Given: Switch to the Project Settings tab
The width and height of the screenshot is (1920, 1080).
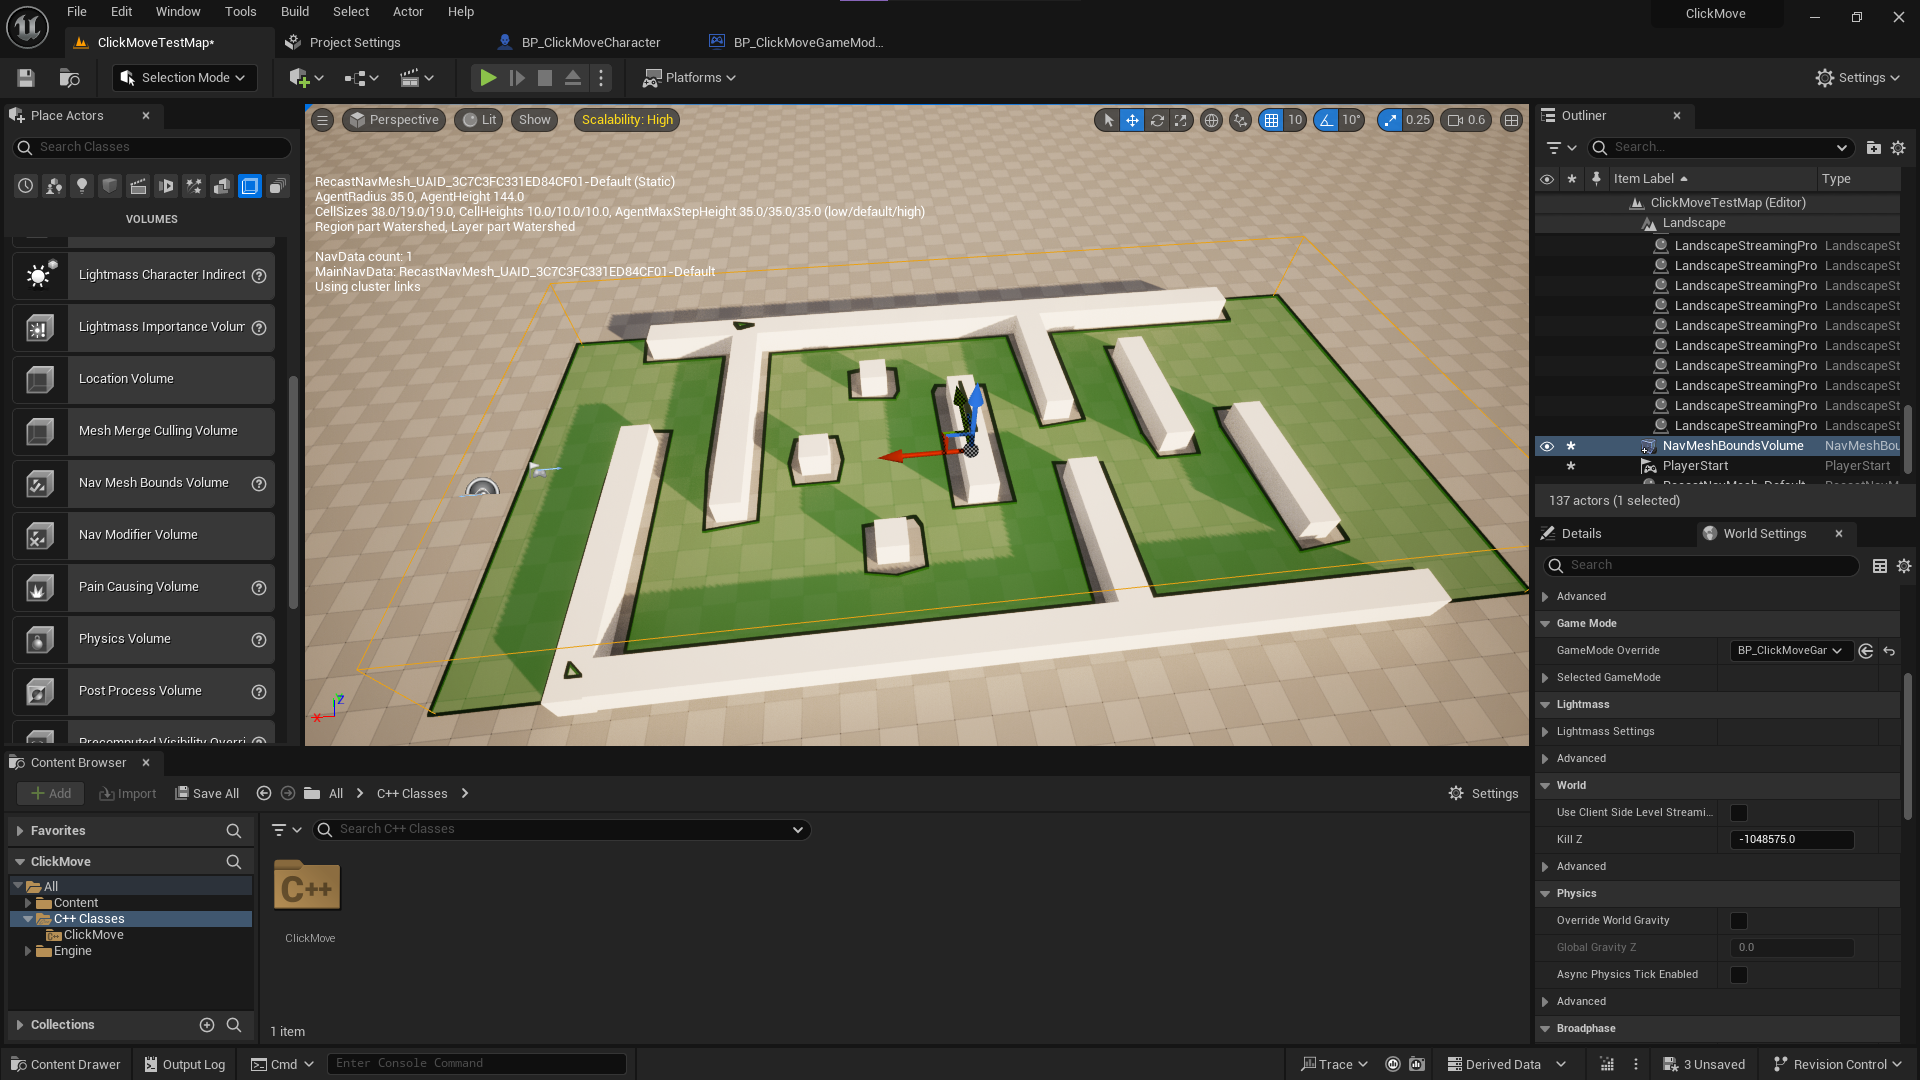Looking at the screenshot, I should (x=354, y=43).
